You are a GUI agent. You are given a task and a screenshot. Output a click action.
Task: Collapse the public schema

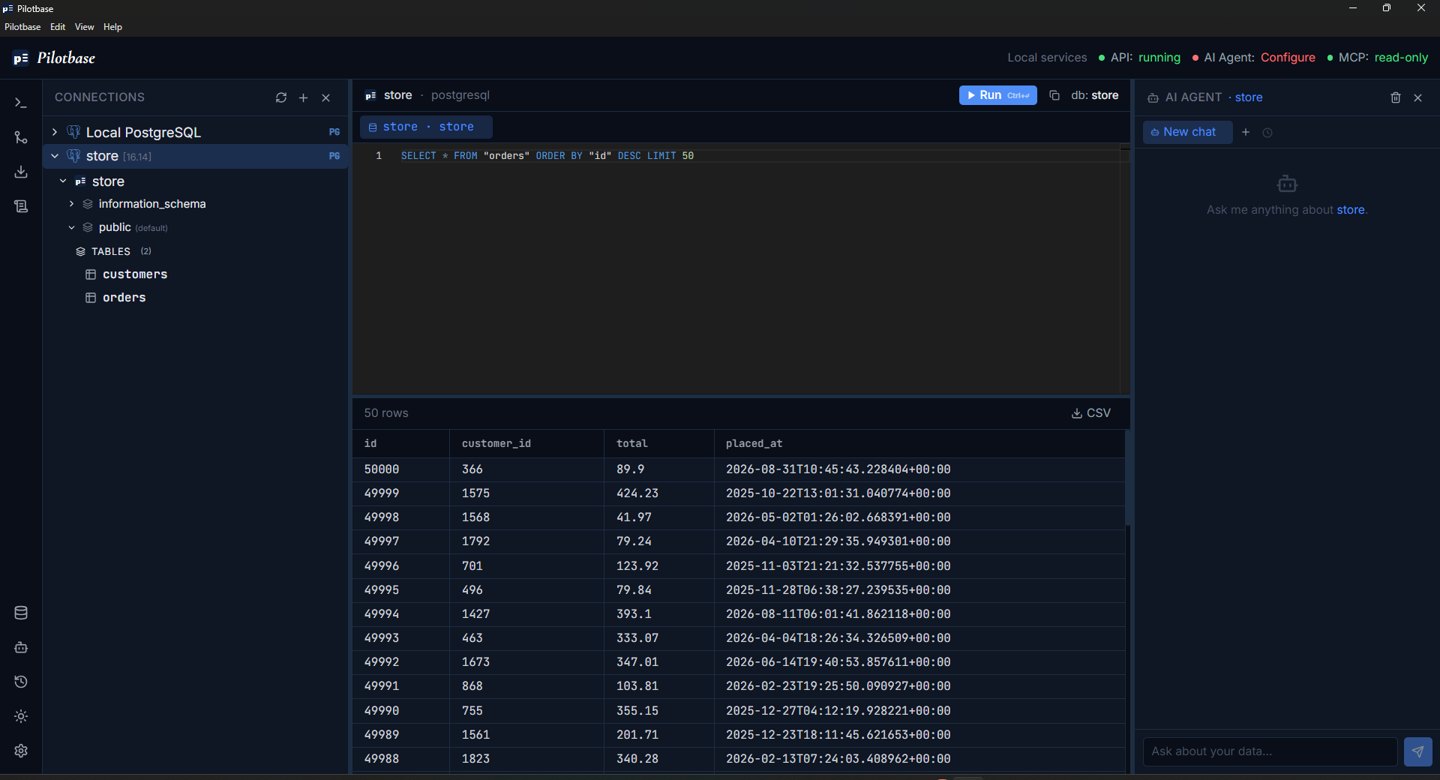(x=72, y=228)
